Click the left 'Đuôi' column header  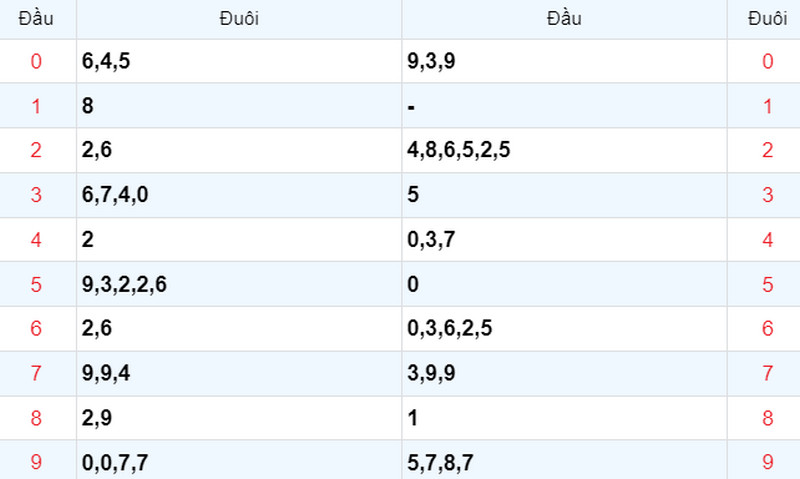click(x=239, y=19)
